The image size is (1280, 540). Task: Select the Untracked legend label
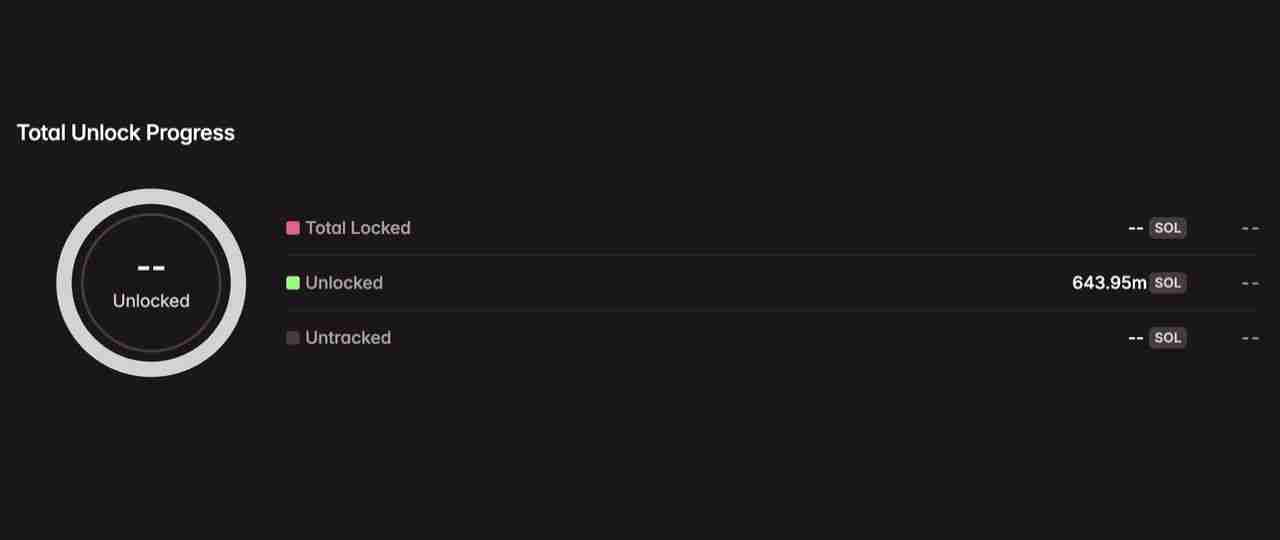(348, 338)
